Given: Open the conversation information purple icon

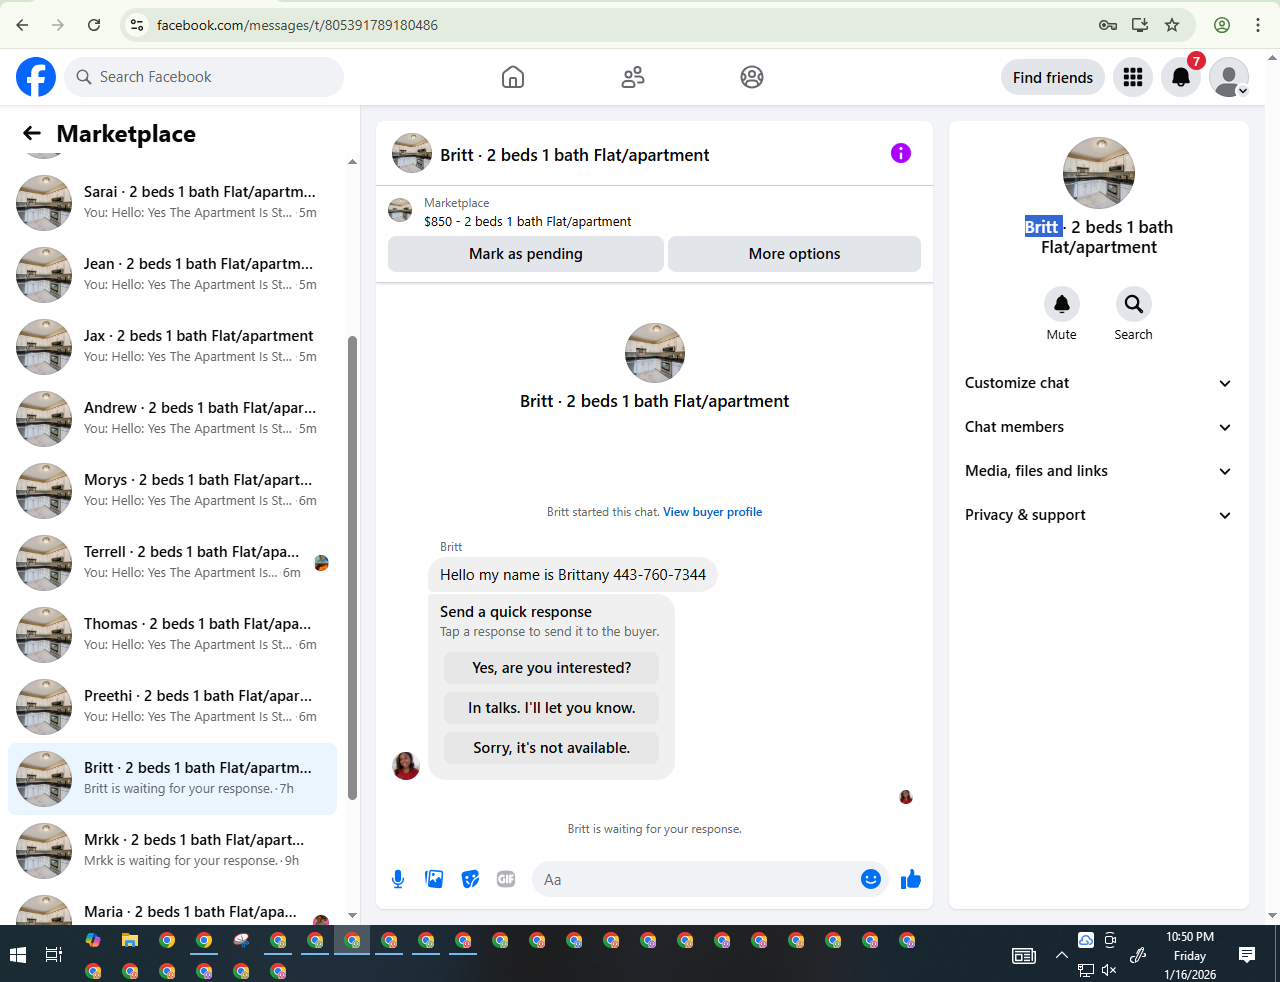Looking at the screenshot, I should click(x=901, y=153).
